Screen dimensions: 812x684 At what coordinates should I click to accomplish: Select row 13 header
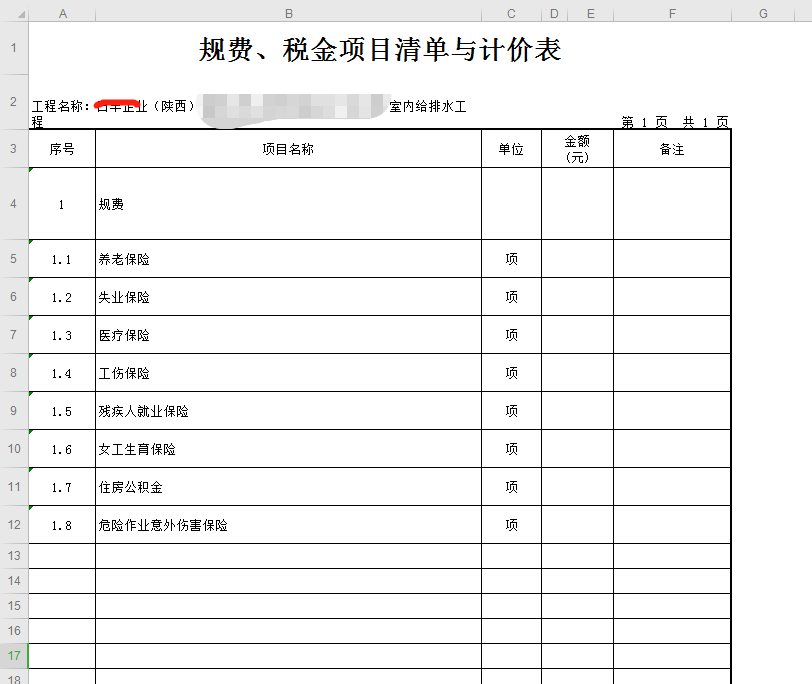[x=14, y=556]
